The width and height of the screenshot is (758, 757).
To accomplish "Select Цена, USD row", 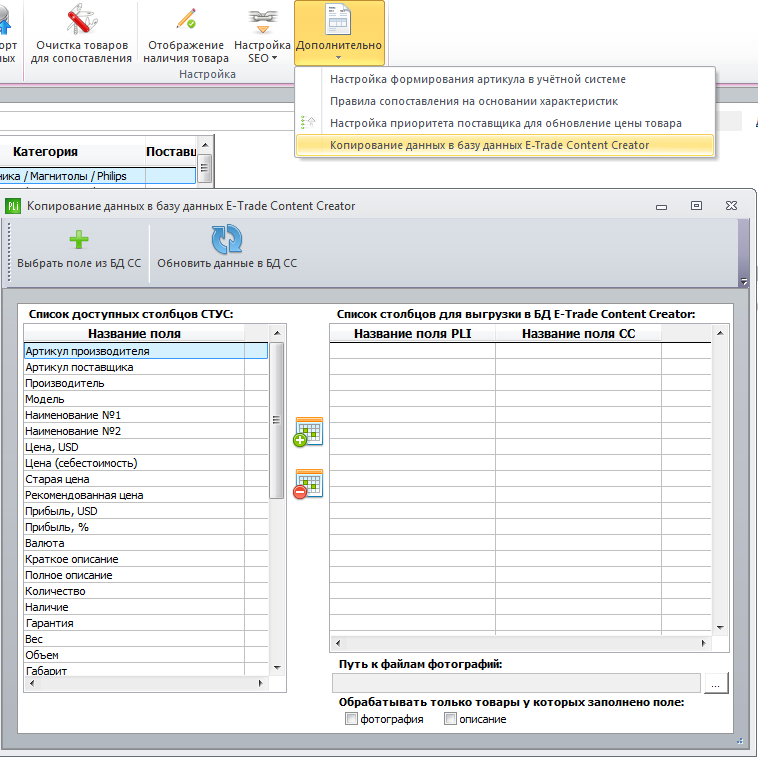I will coord(146,447).
